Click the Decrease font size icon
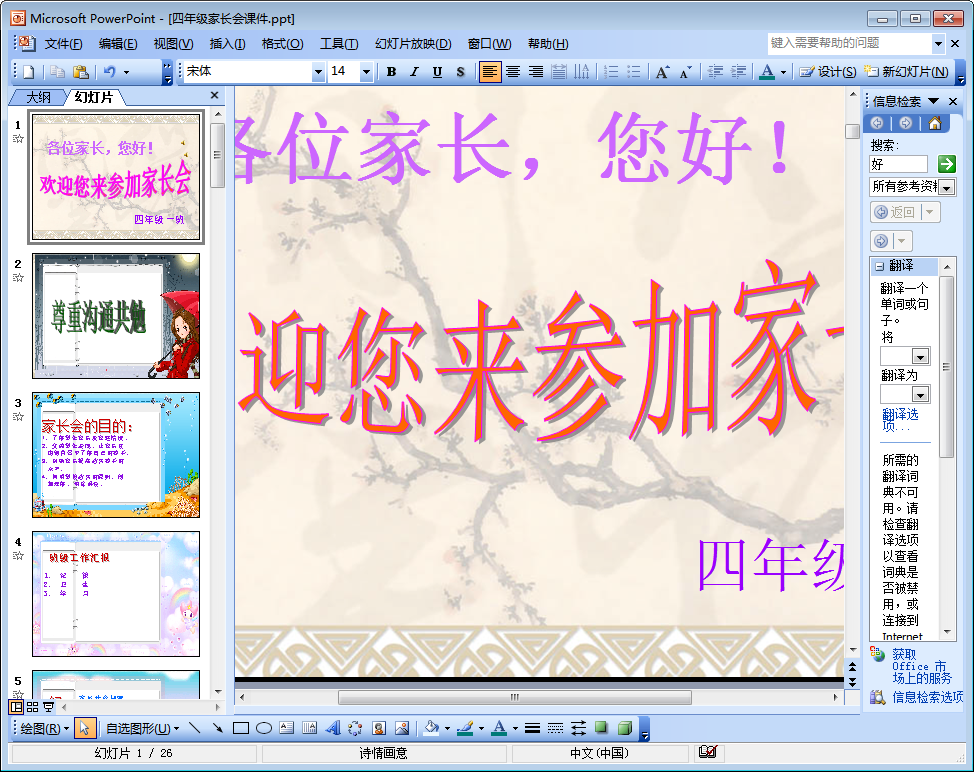This screenshot has height=772, width=974. (x=686, y=72)
